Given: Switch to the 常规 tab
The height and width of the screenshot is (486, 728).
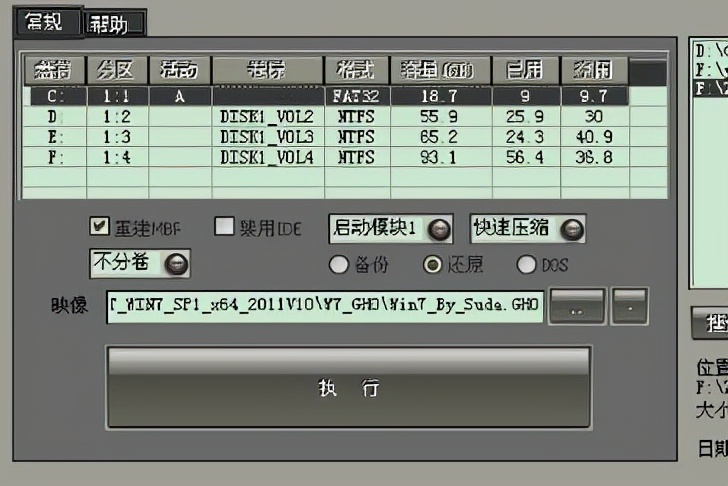Looking at the screenshot, I should point(44,23).
